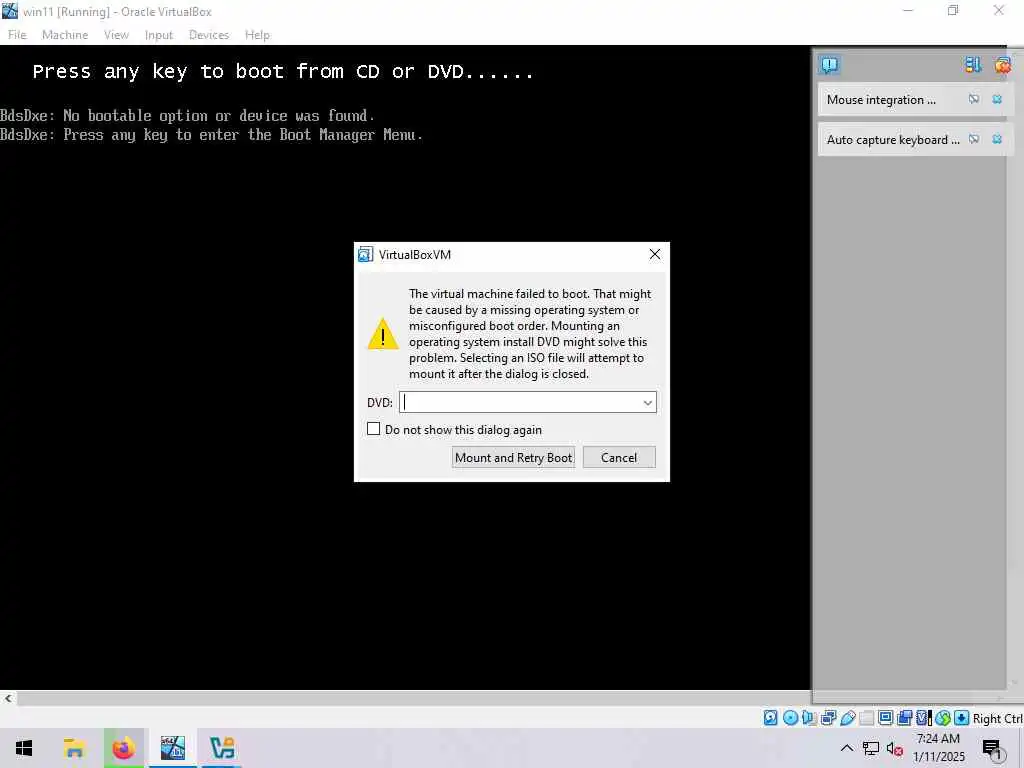Open the View menu
The height and width of the screenshot is (768, 1024).
pos(116,35)
